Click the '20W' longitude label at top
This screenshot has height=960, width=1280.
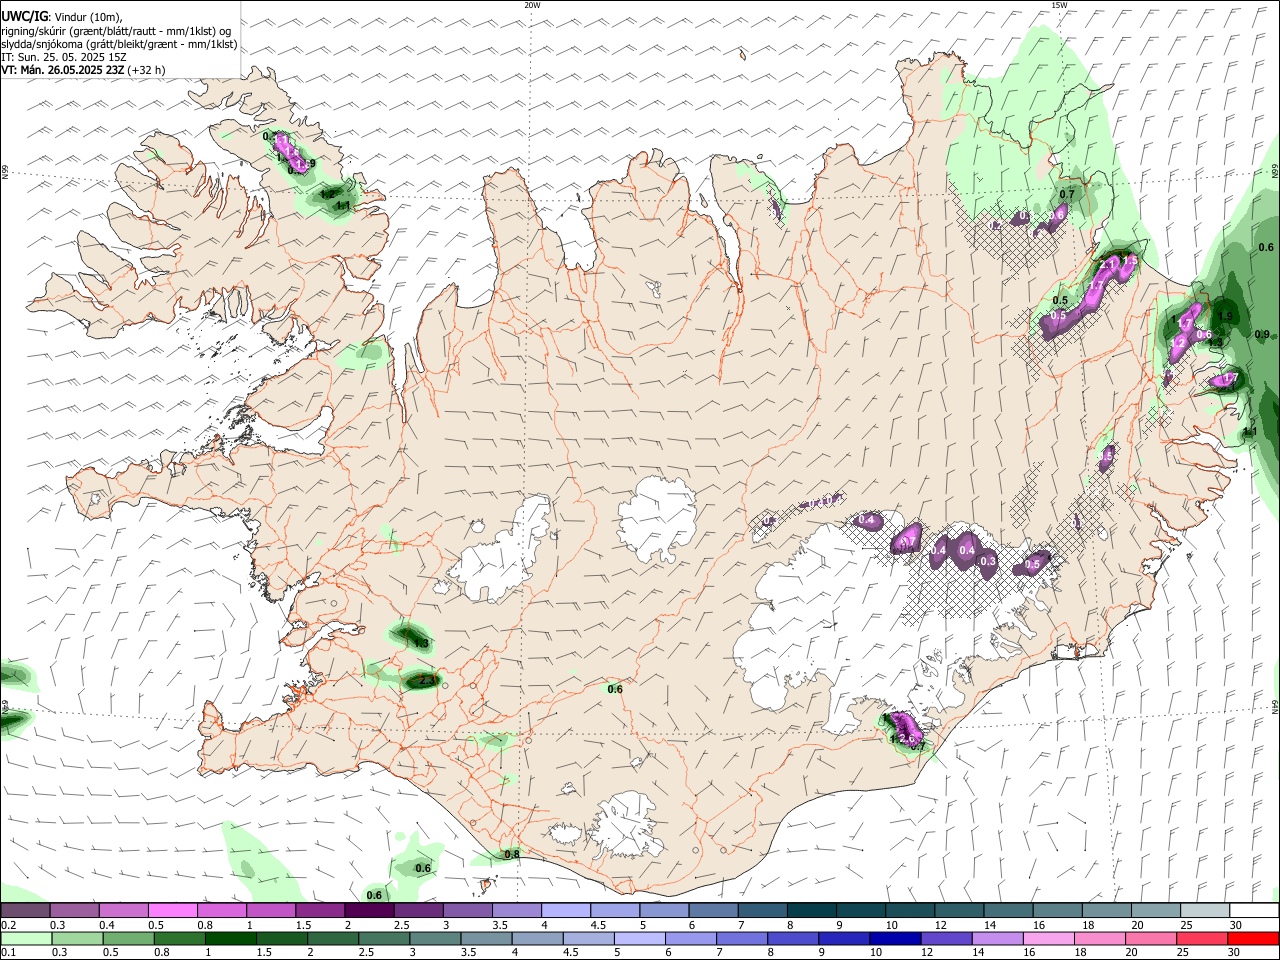[x=532, y=5]
